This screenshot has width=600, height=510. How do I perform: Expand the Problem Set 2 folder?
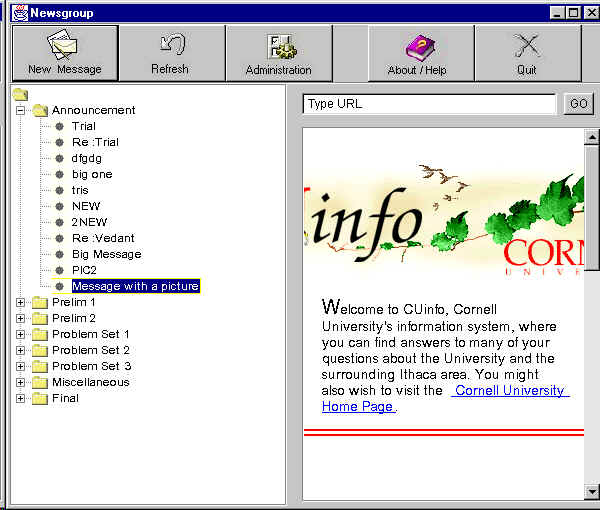click(20, 350)
